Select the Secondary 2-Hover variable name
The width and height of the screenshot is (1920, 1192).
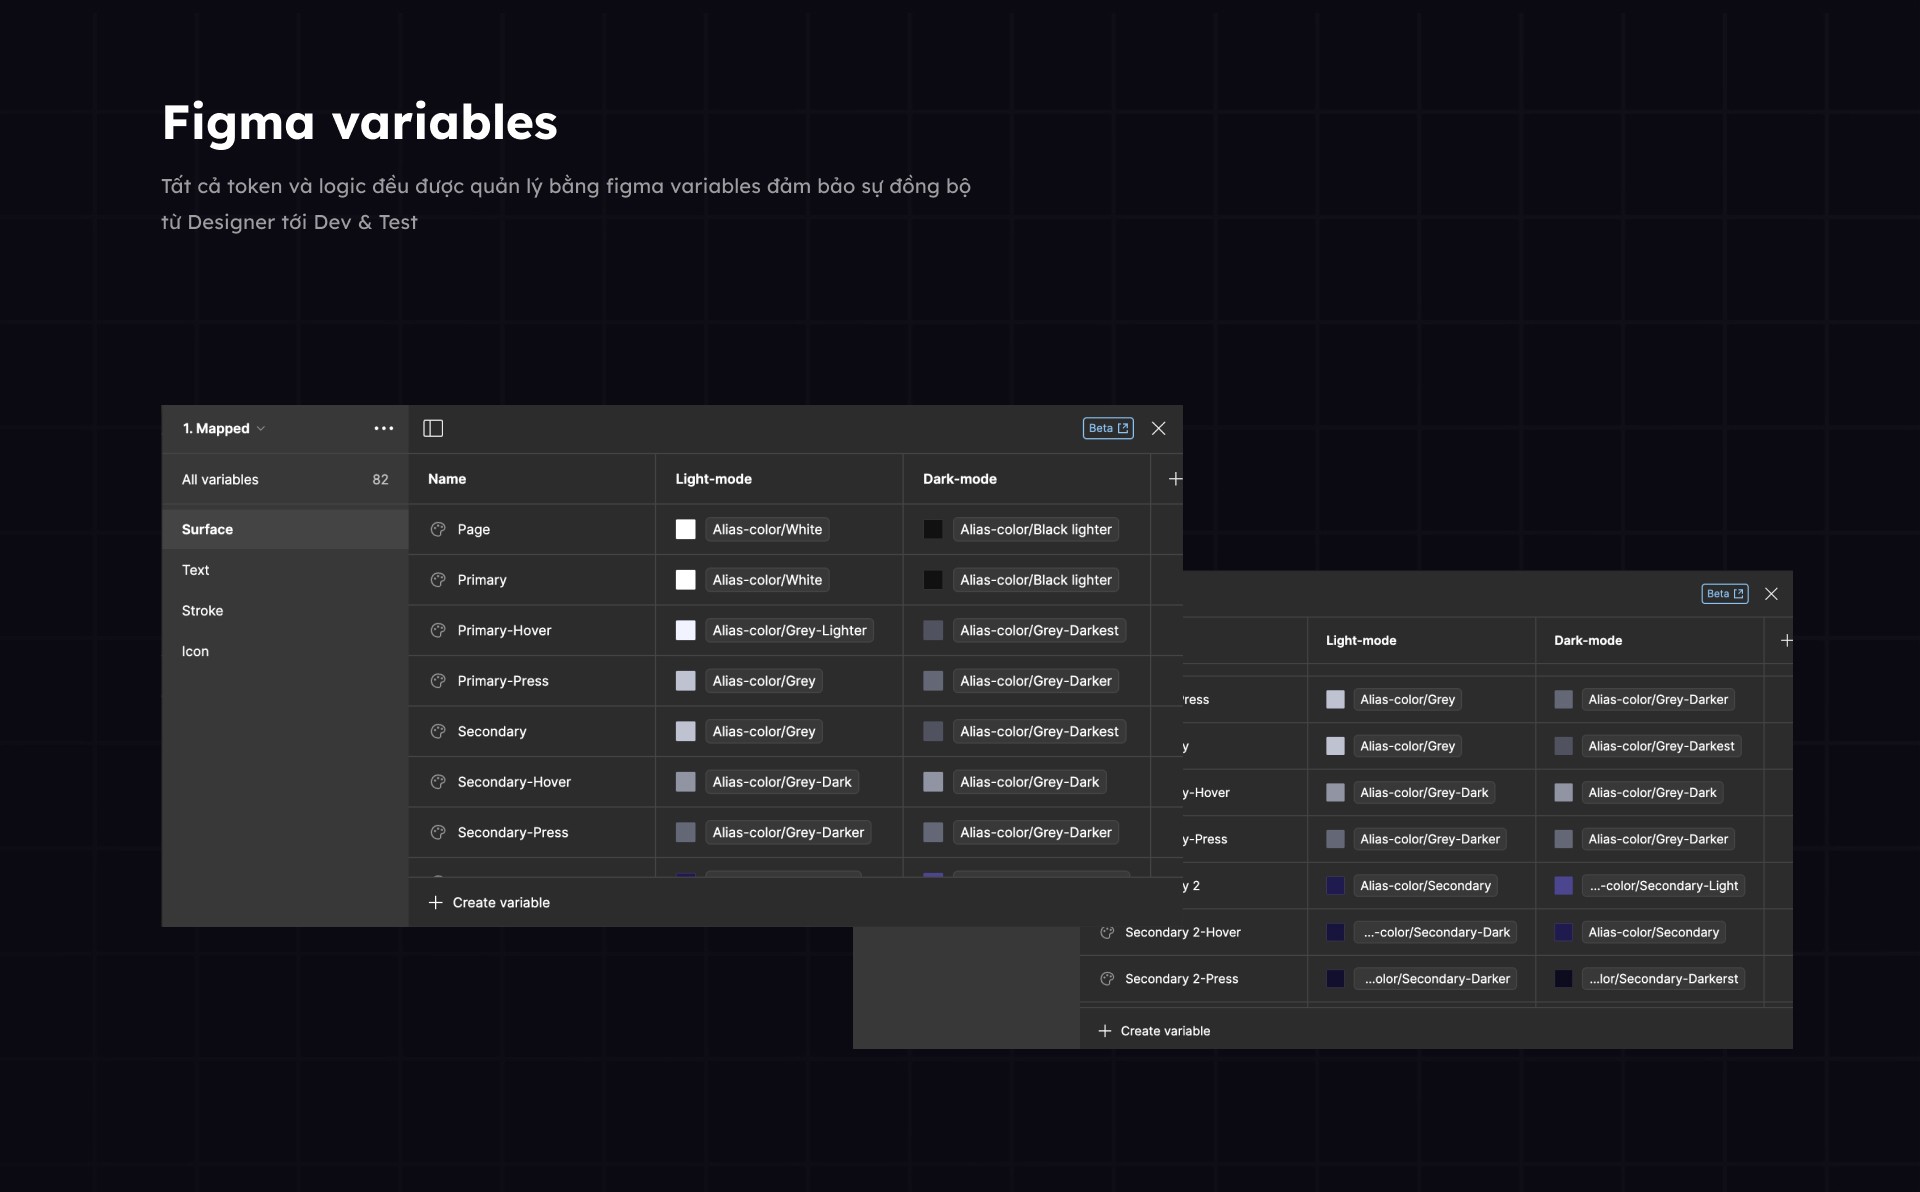pyautogui.click(x=1183, y=932)
